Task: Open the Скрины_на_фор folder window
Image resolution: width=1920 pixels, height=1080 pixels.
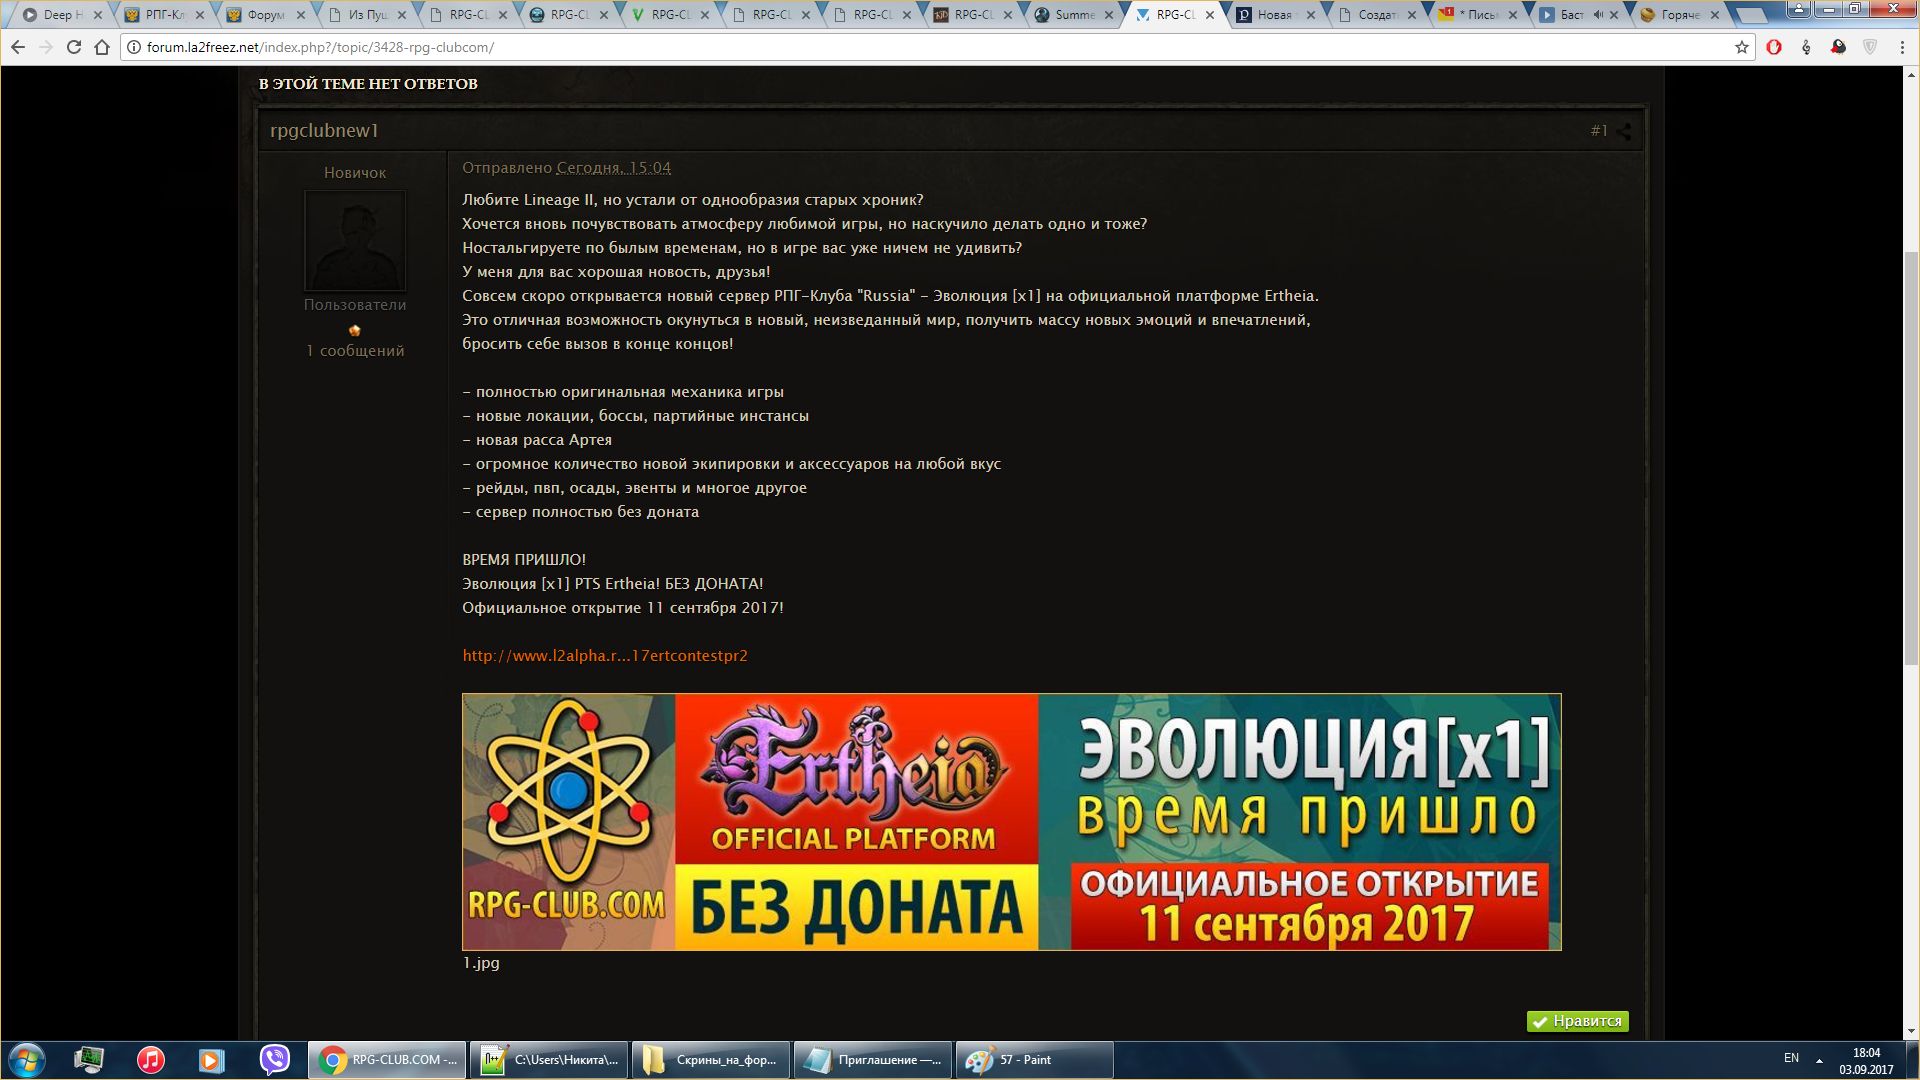Action: (711, 1060)
